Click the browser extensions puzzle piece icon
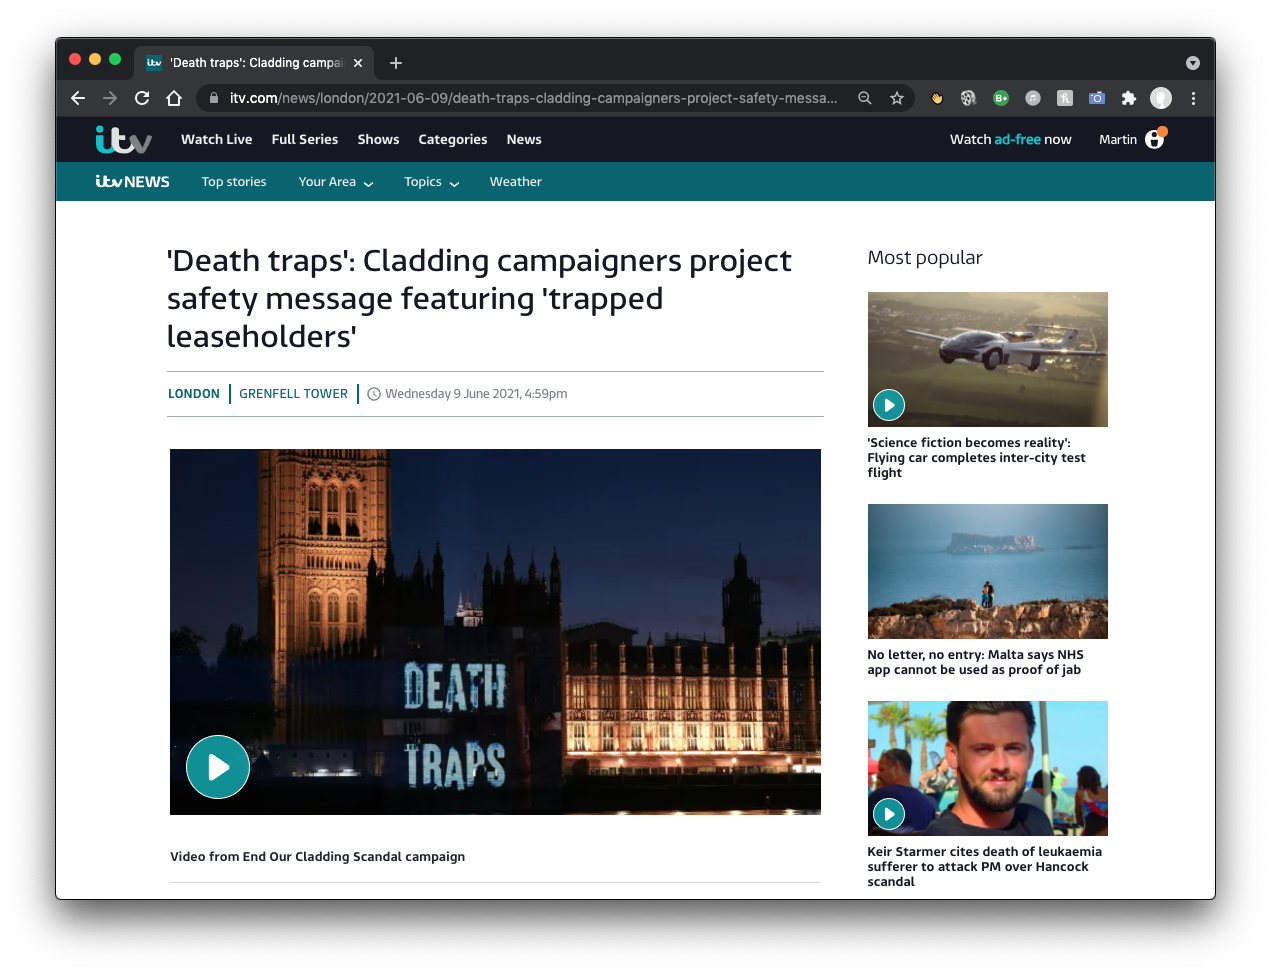The image size is (1271, 973). click(1128, 98)
